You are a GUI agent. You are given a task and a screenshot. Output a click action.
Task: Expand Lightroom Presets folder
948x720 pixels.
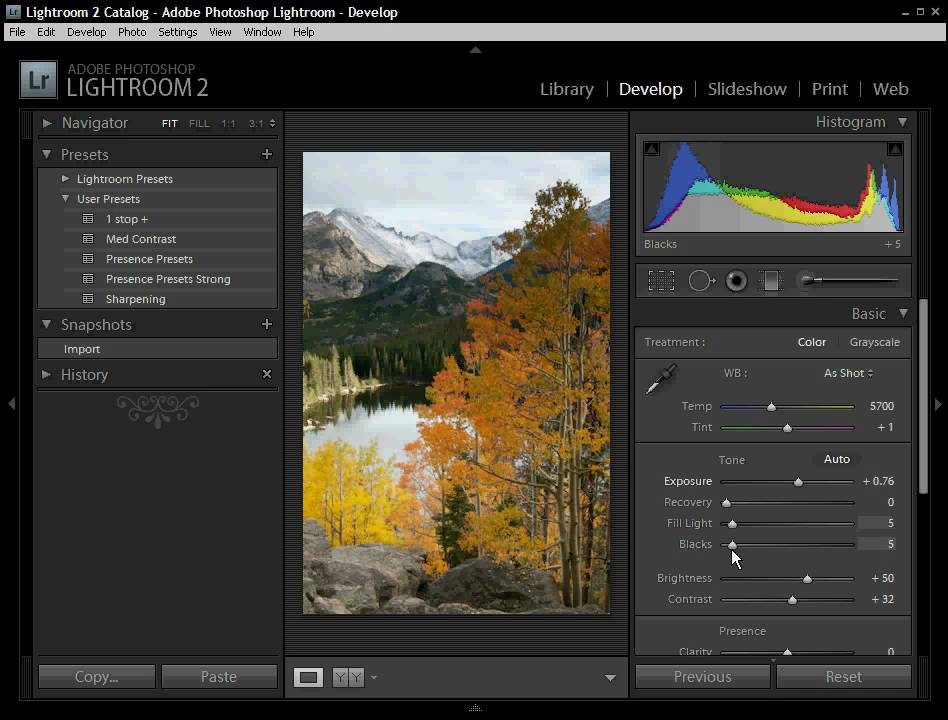coord(65,178)
